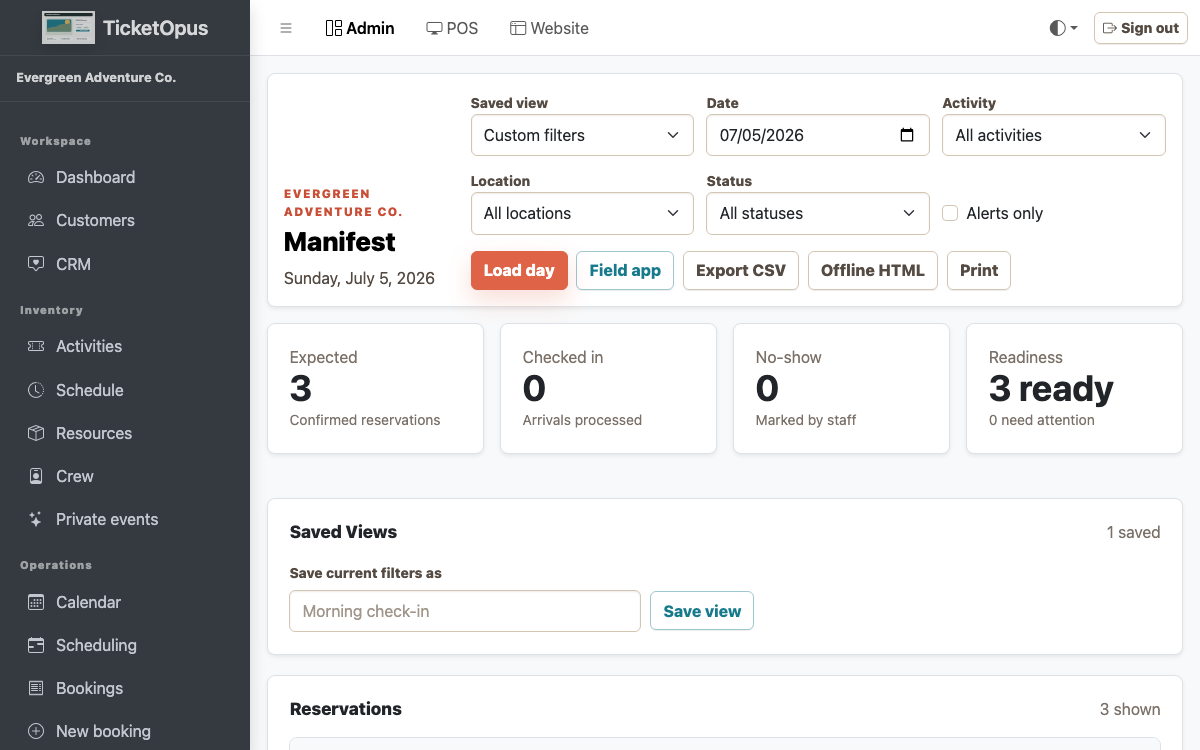1200x750 pixels.
Task: Switch to the Website tab
Action: tap(549, 28)
